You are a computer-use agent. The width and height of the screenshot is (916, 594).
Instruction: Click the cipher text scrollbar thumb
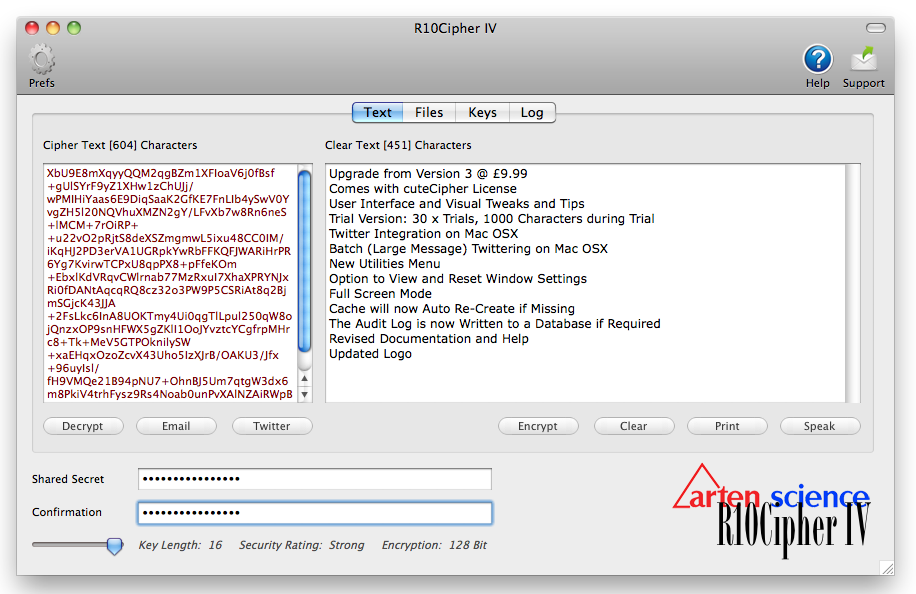pos(304,261)
